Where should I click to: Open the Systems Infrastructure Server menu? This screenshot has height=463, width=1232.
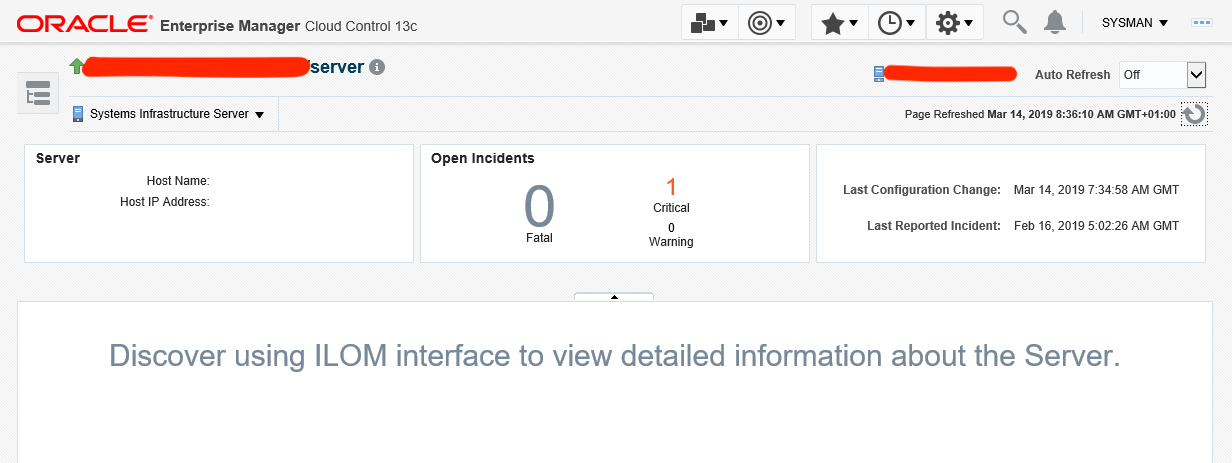coord(177,114)
